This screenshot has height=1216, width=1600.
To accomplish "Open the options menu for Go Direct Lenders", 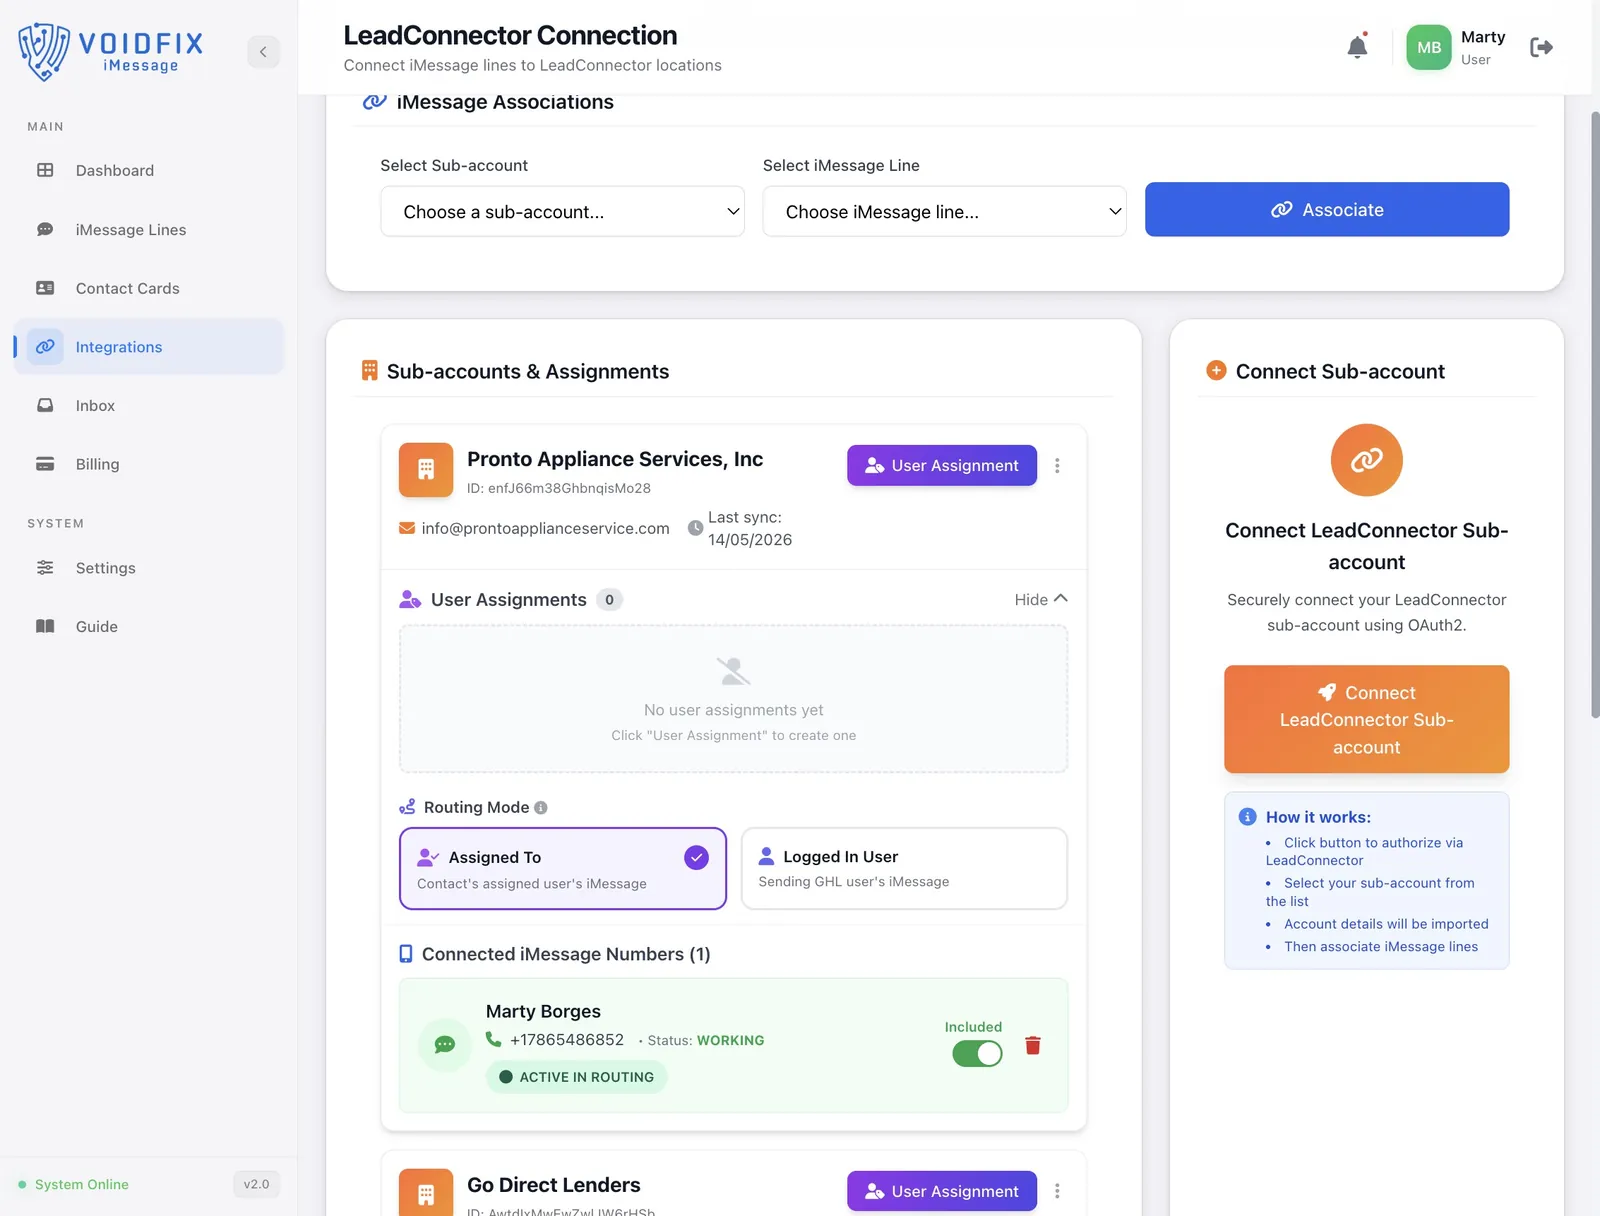I will coord(1057,1191).
